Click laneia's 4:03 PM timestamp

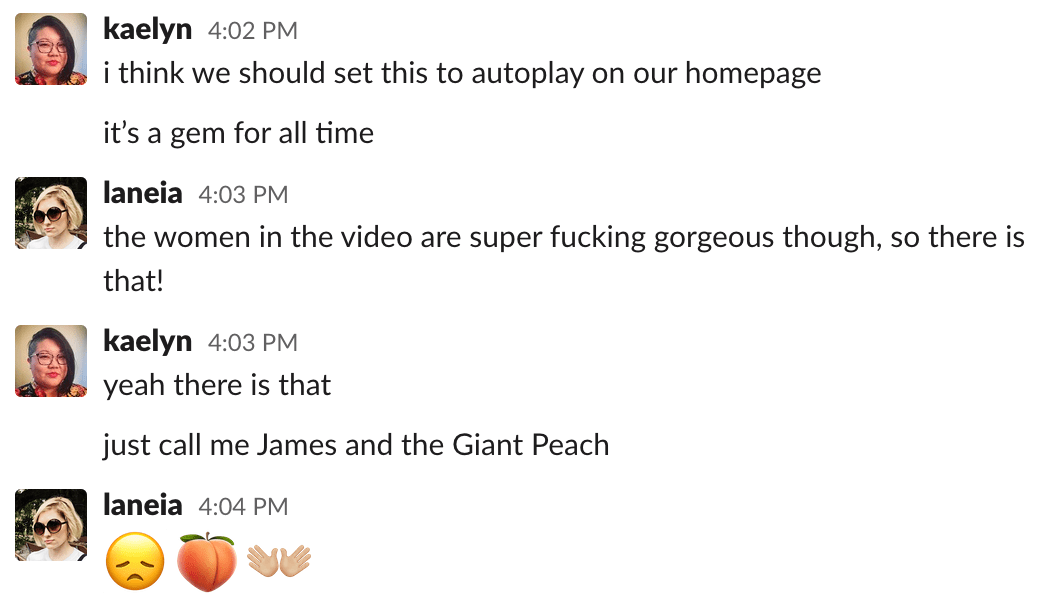243,195
